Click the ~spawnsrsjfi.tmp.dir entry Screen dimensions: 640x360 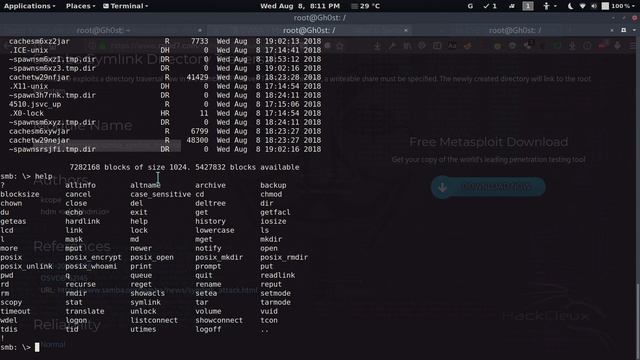52,149
